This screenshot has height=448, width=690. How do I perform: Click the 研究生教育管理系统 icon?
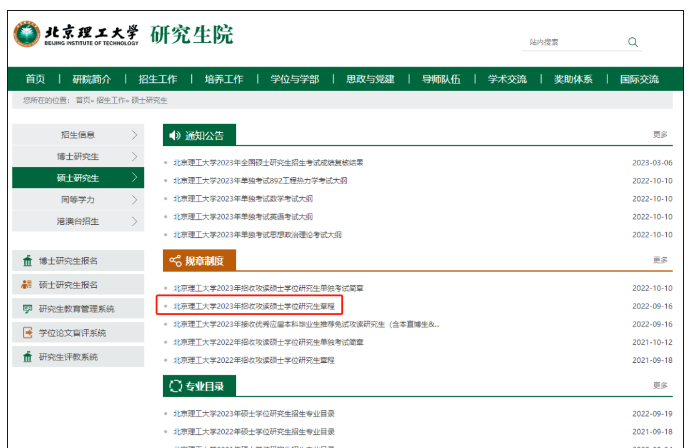(27, 309)
